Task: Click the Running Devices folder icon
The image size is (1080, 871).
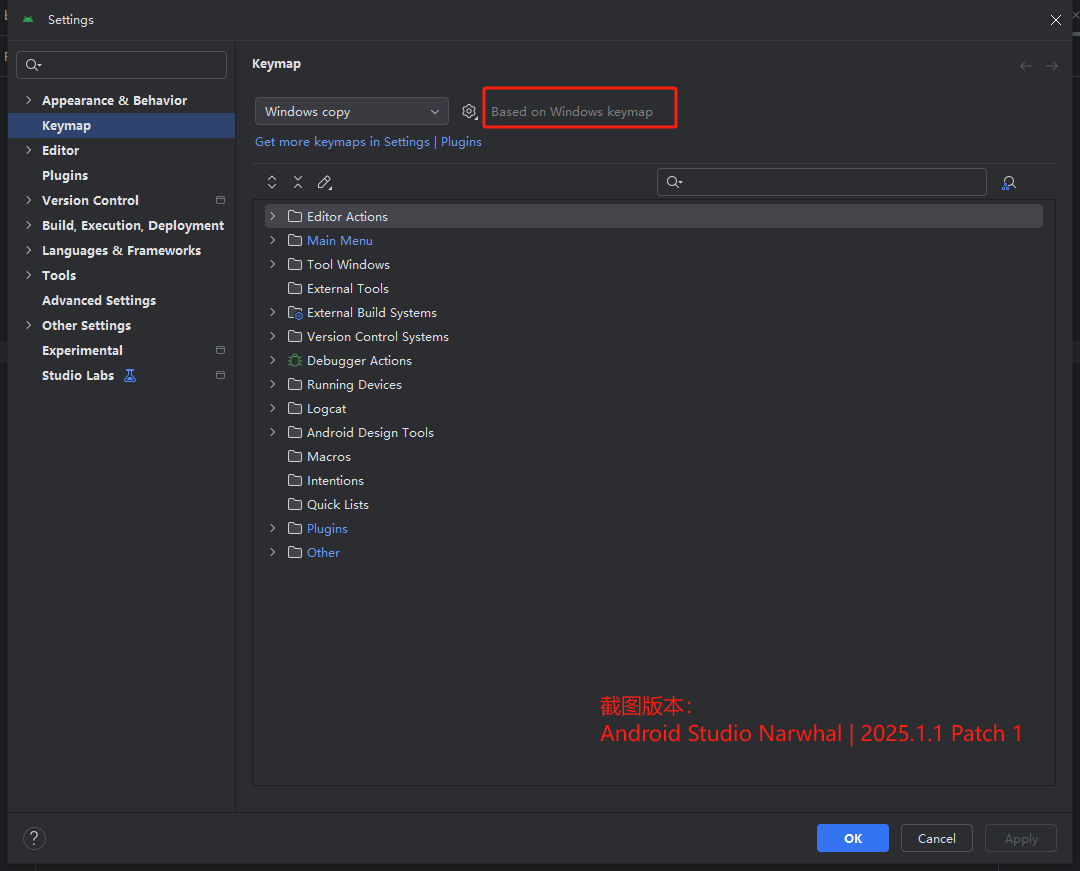Action: [295, 384]
